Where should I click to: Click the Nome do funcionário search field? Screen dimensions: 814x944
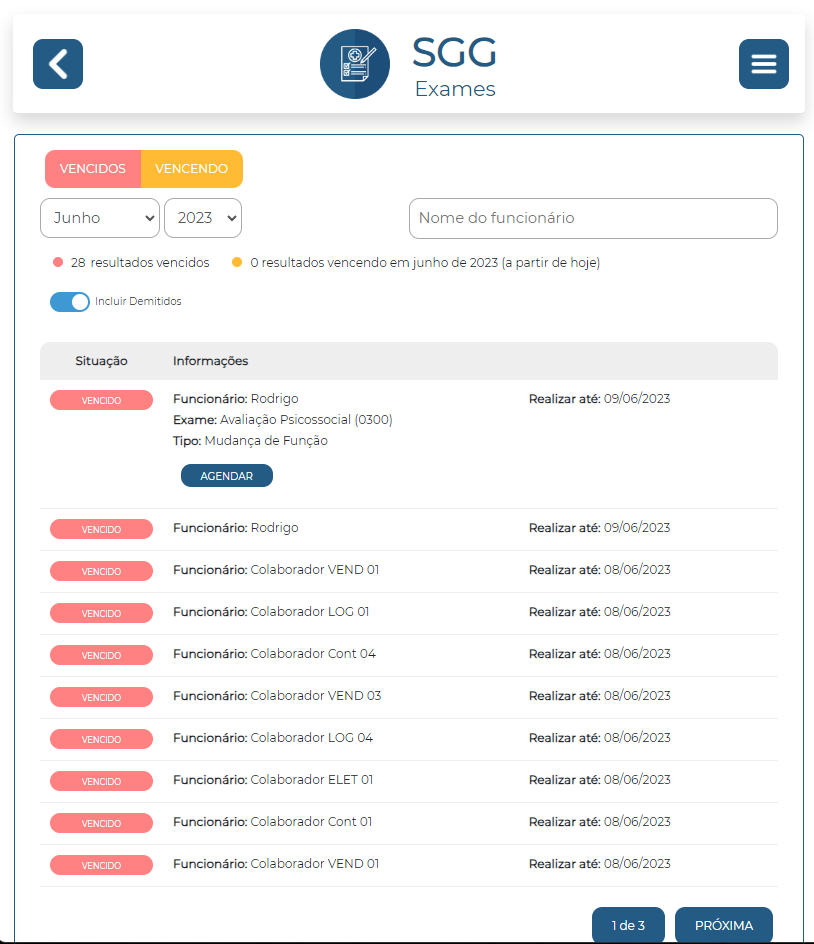pos(593,218)
